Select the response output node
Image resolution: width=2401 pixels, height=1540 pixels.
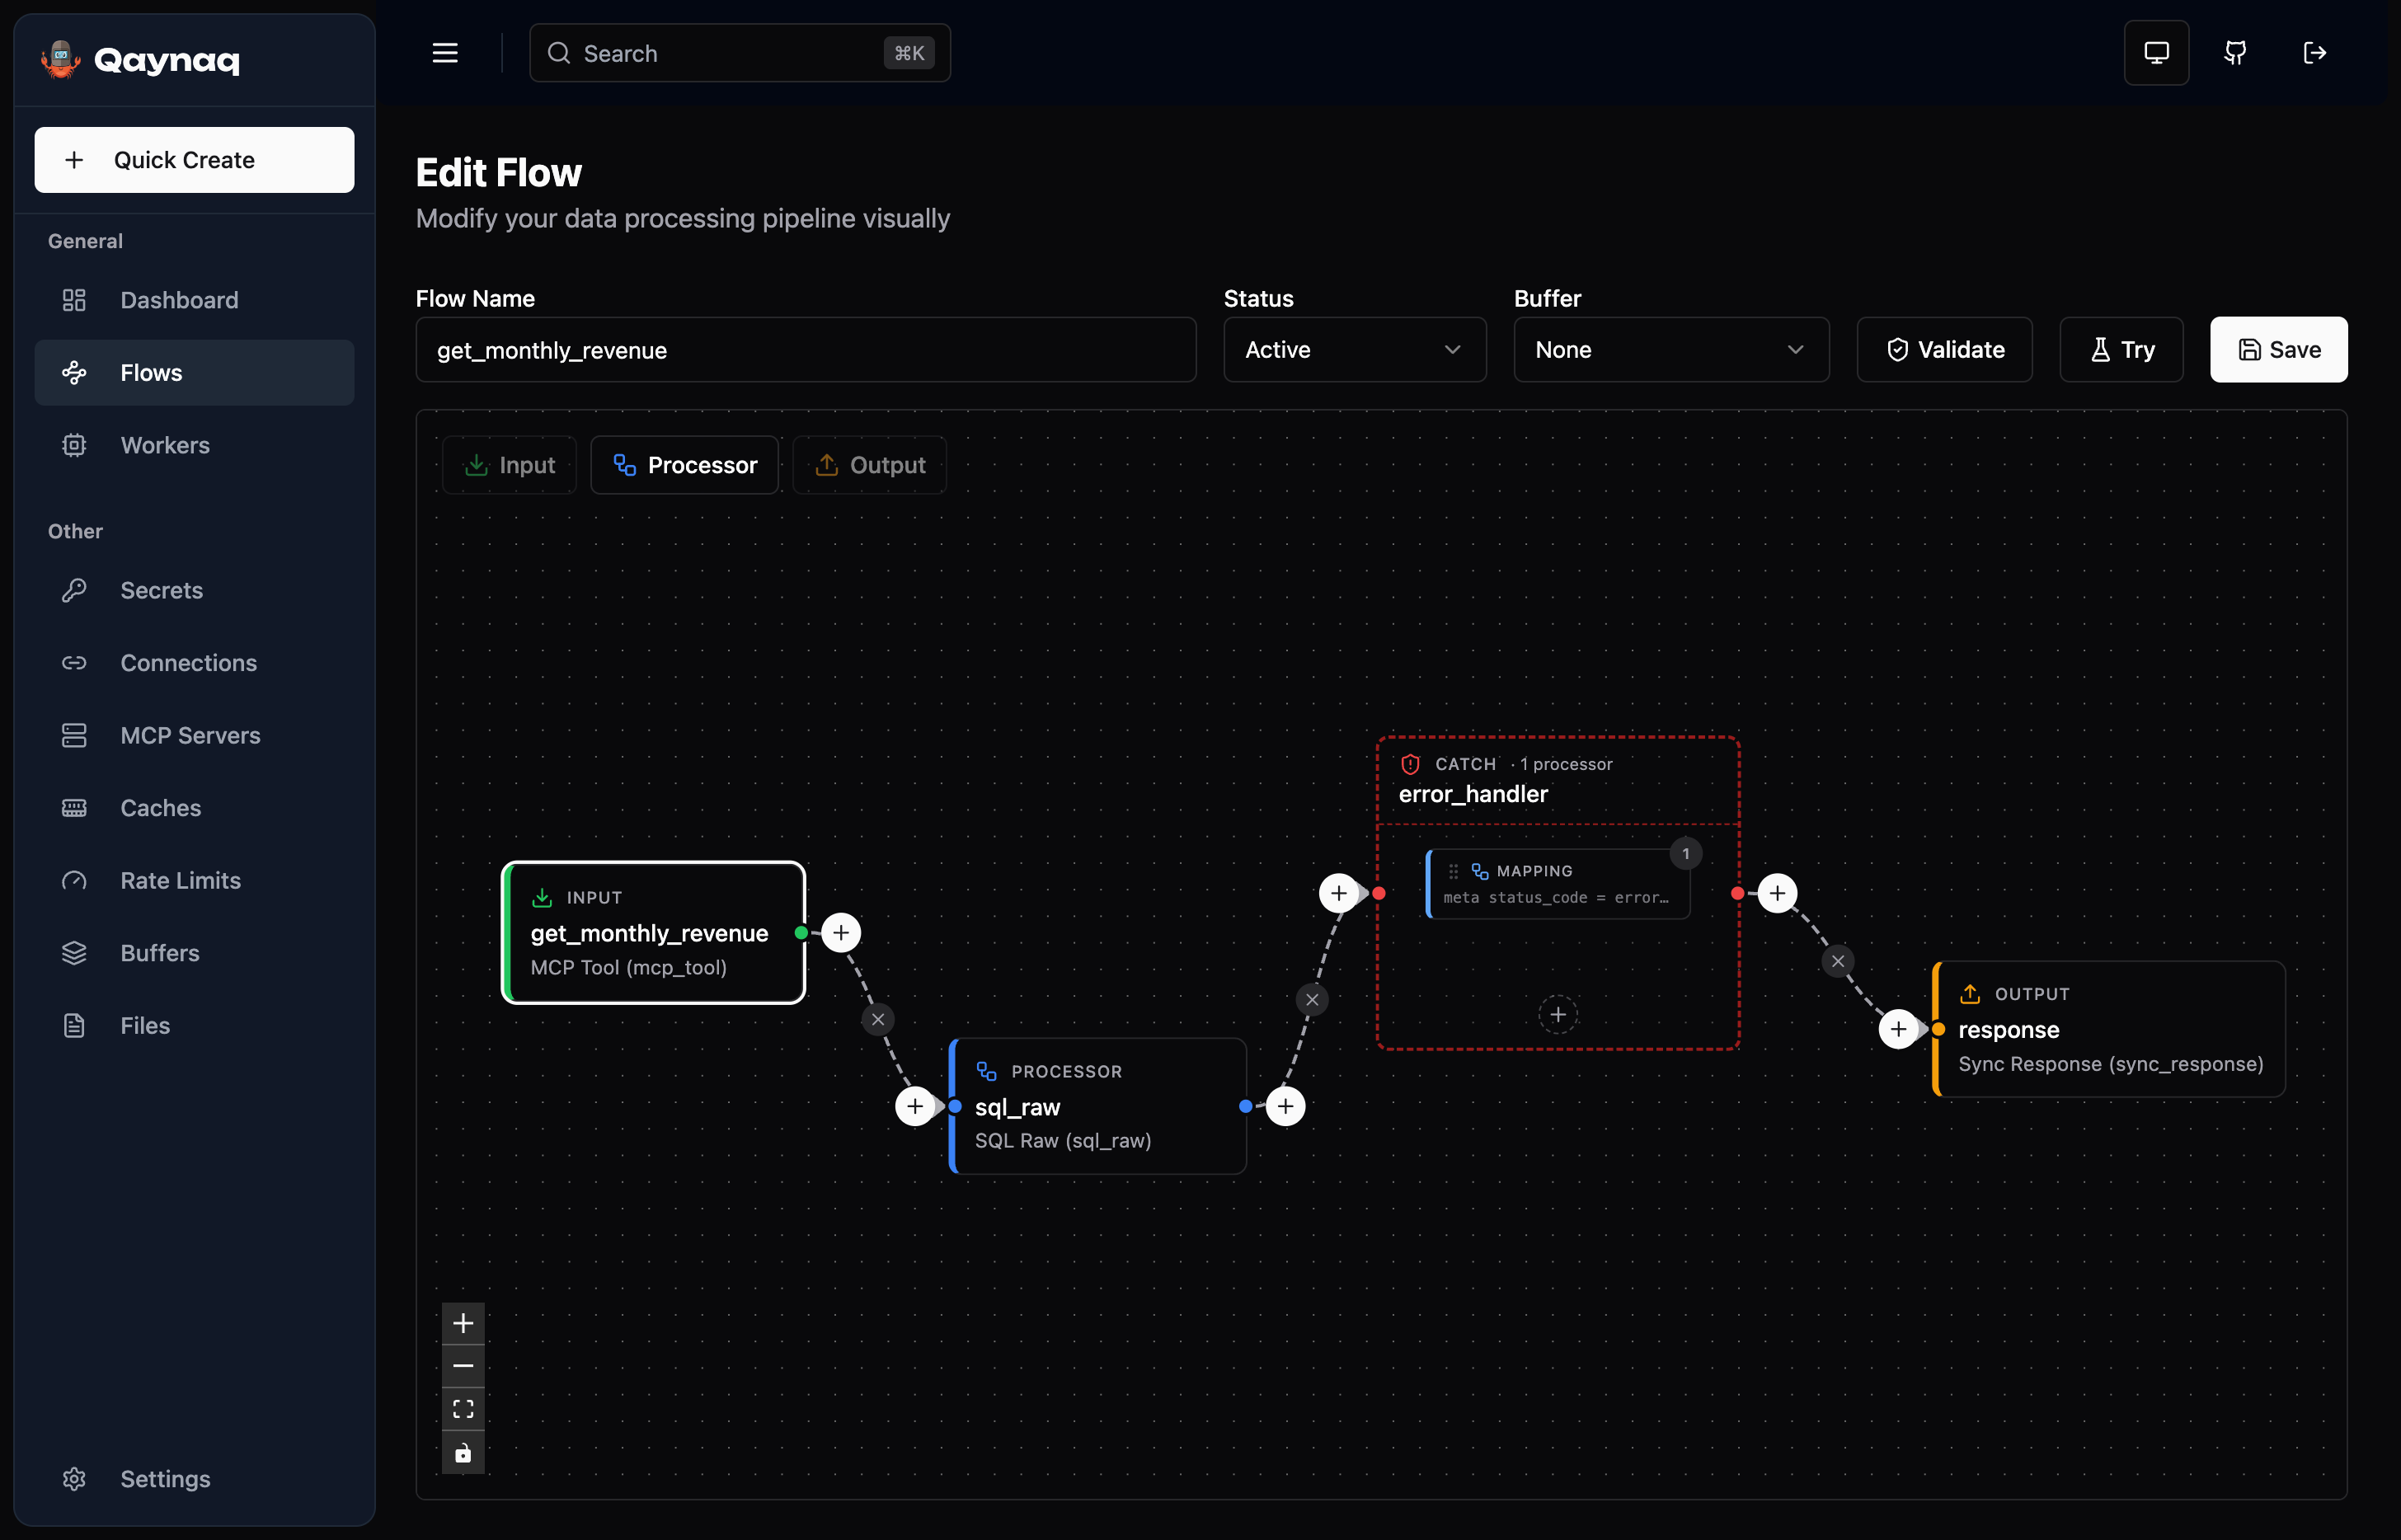[x=2109, y=1029]
